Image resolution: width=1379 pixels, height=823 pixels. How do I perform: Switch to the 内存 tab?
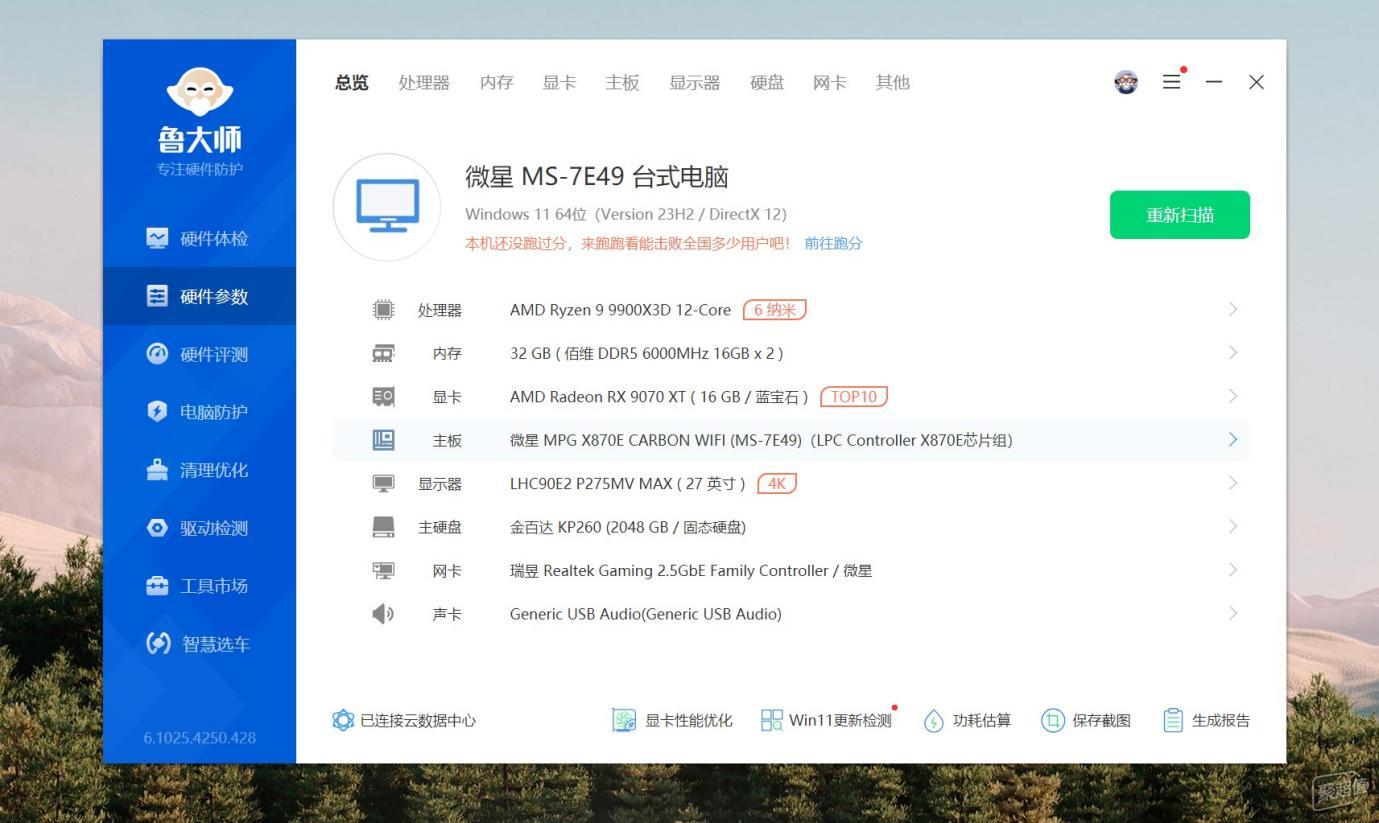[497, 83]
